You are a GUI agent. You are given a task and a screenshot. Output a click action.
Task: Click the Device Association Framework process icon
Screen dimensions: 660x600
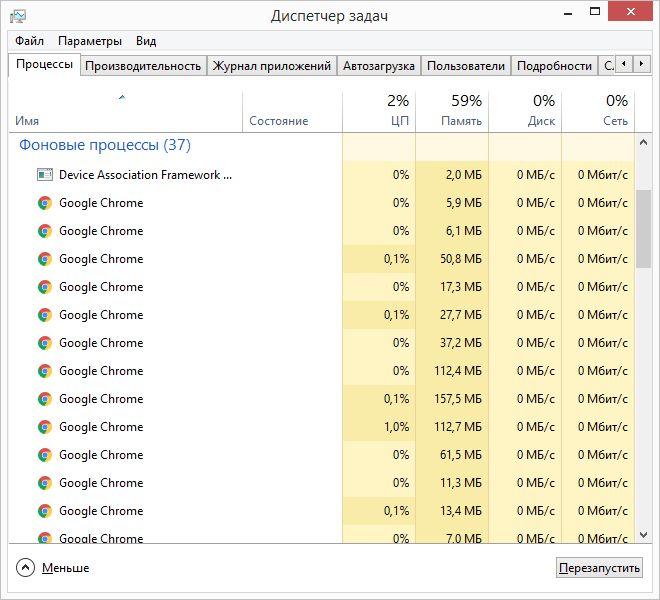45,174
